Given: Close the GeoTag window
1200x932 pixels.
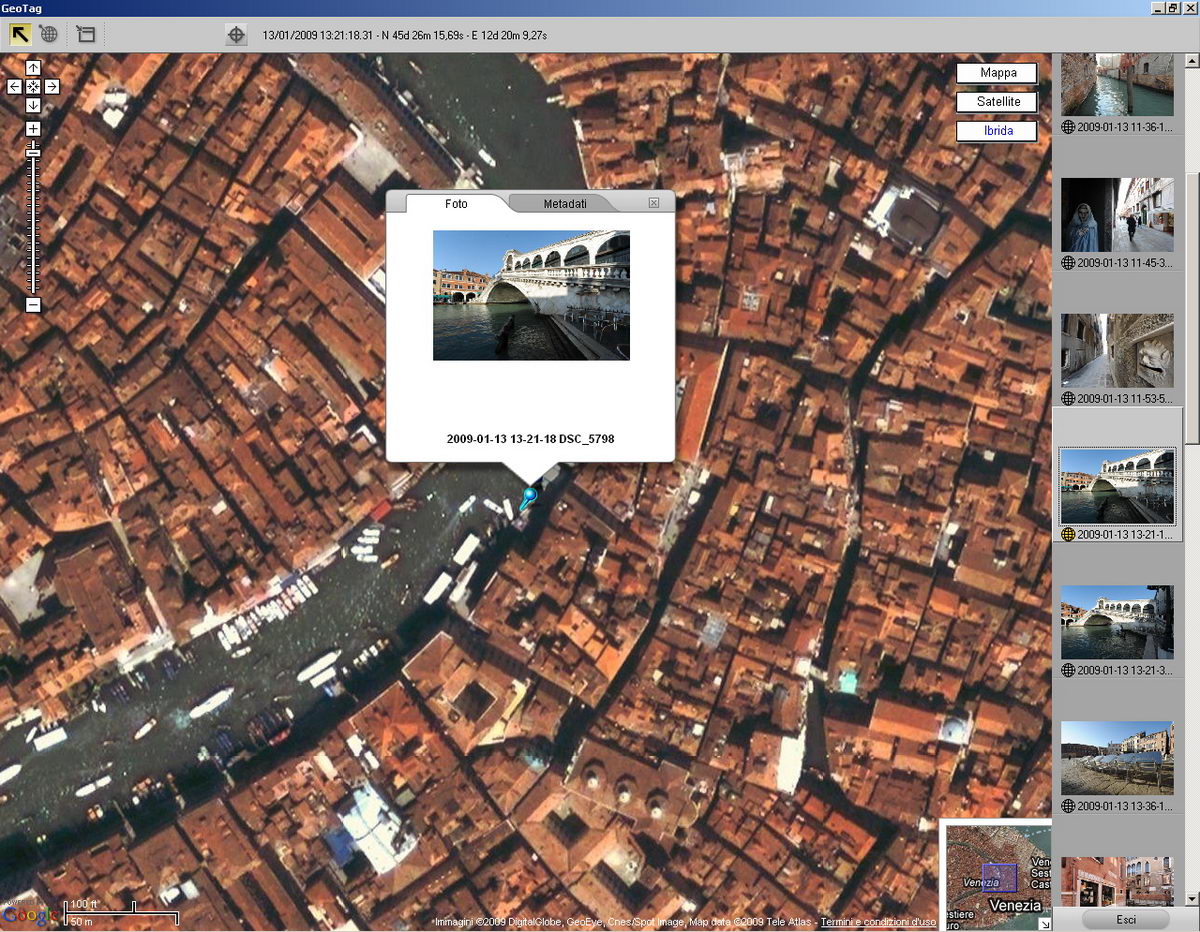Looking at the screenshot, I should click(1189, 8).
